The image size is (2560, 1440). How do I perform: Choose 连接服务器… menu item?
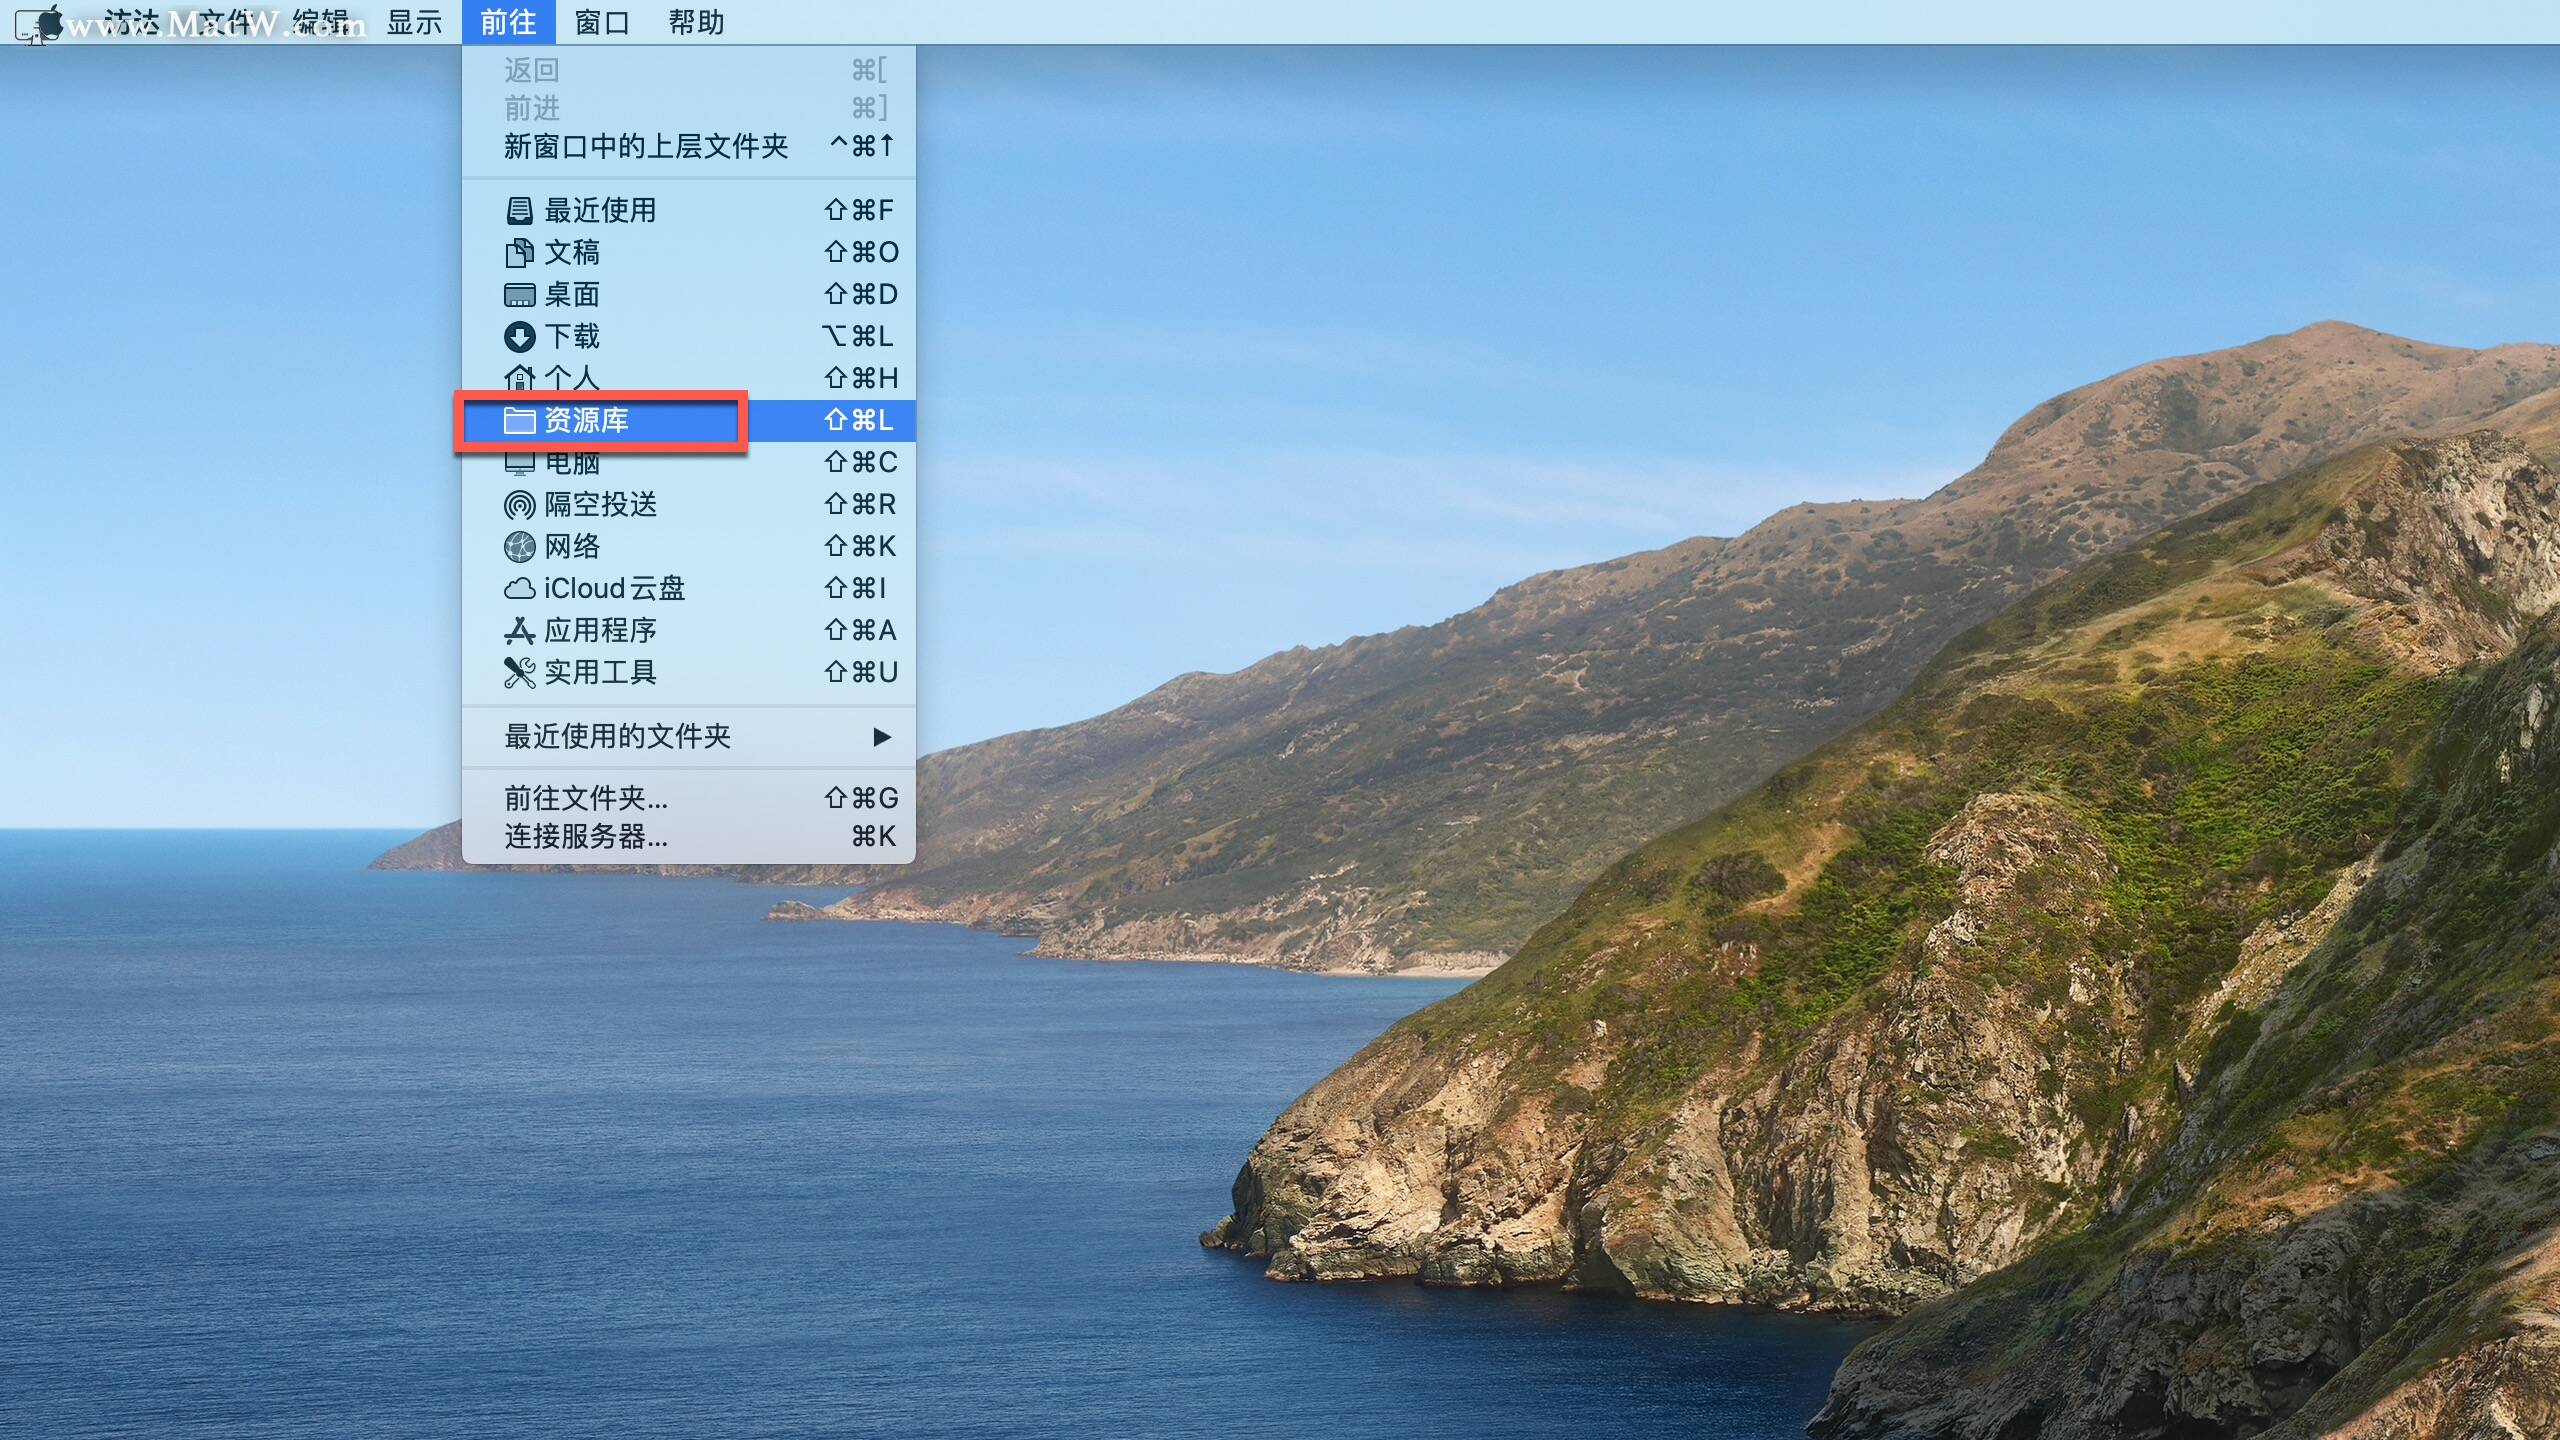[x=586, y=836]
